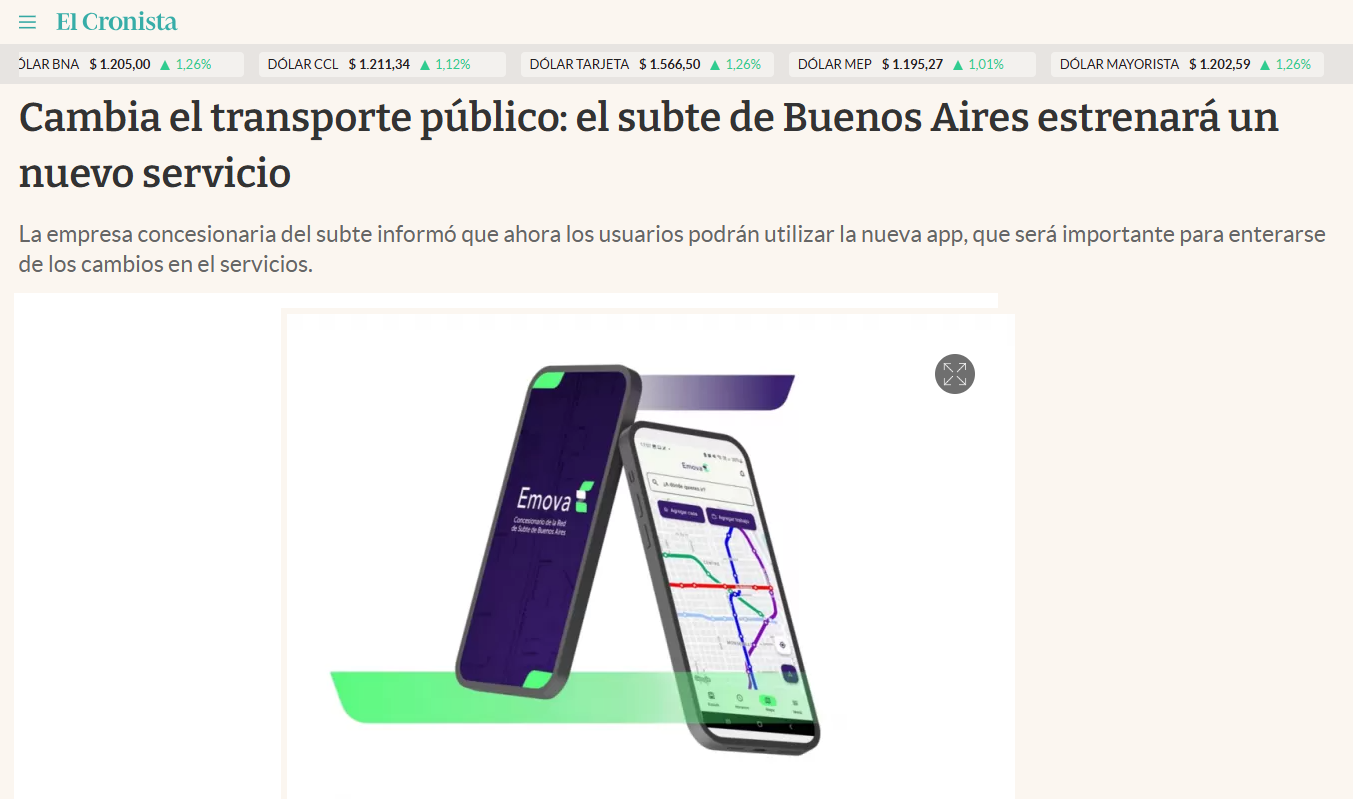This screenshot has width=1353, height=799.
Task: Open the DÓLAR CCL quote label
Action: pyautogui.click(x=303, y=64)
